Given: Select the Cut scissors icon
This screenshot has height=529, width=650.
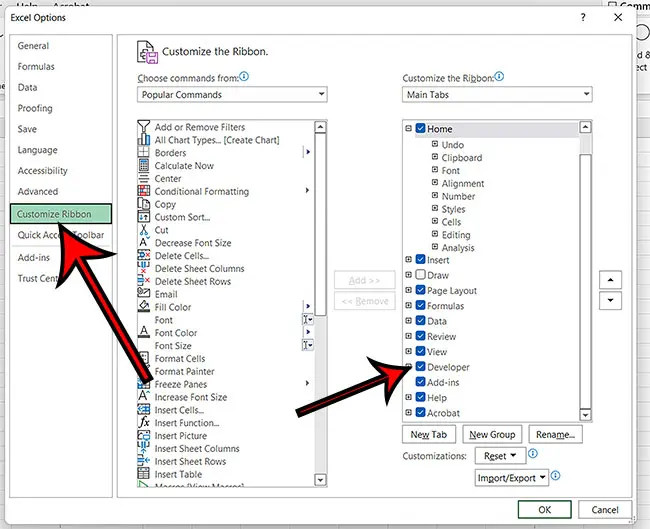Looking at the screenshot, I should (x=145, y=230).
